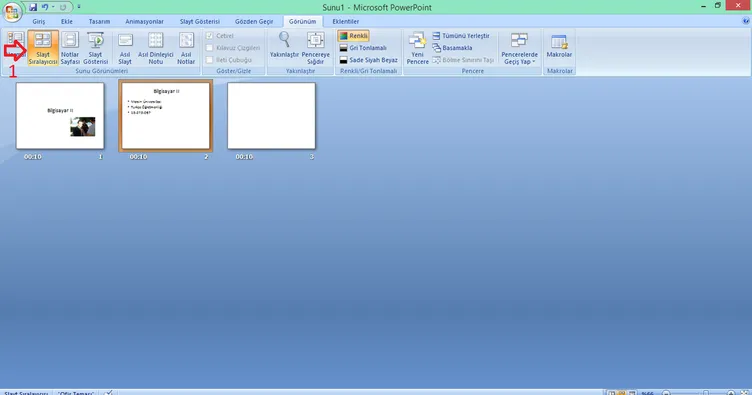The height and width of the screenshot is (395, 752).
Task: Open the Slayt Gösterisi ribbon tab
Action: [x=200, y=22]
